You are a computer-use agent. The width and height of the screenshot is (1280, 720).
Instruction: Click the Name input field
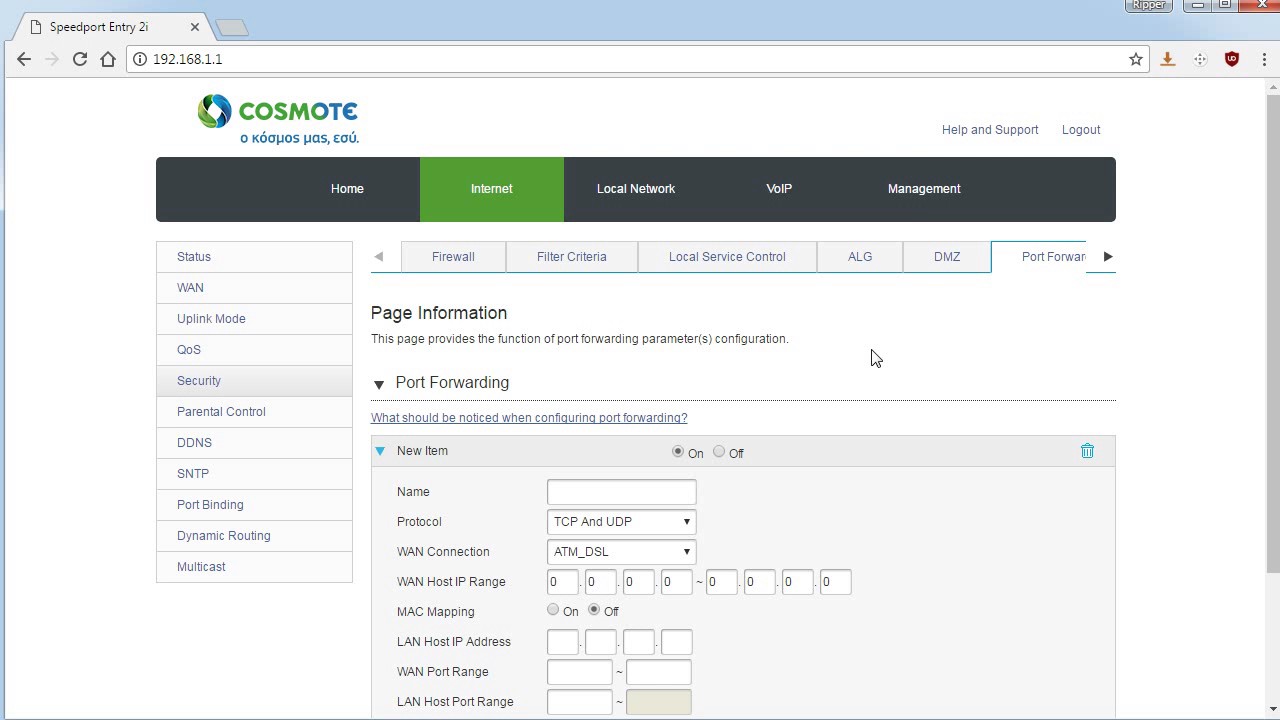point(621,492)
